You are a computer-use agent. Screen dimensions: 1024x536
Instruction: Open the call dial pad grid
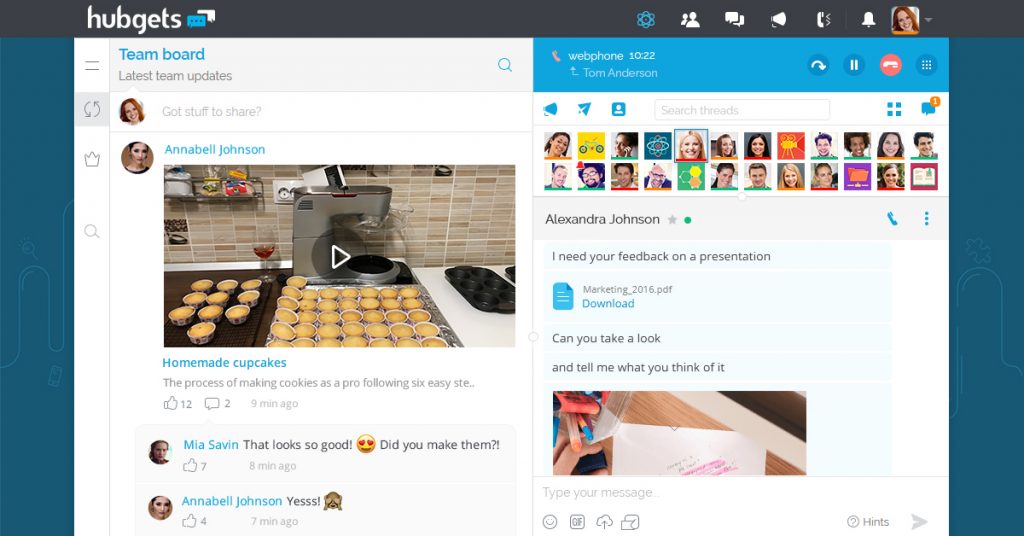pyautogui.click(x=926, y=65)
